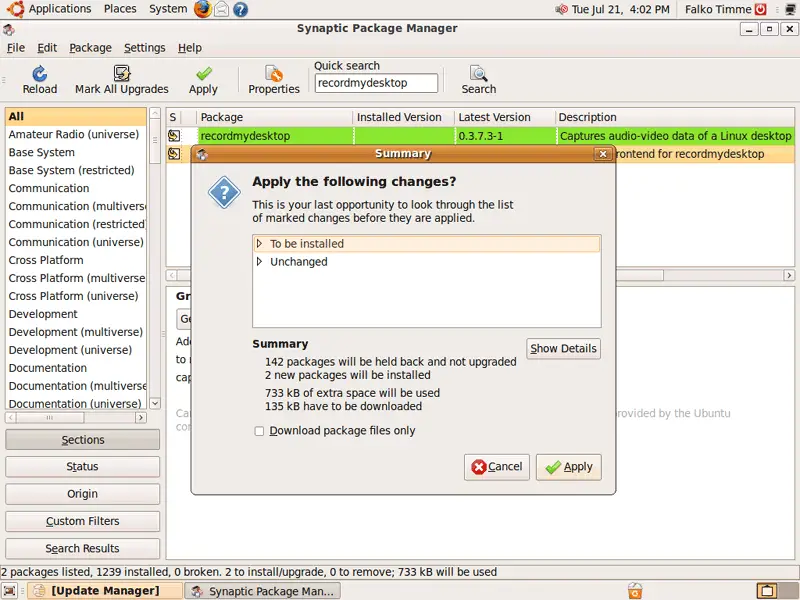Screen dimensions: 800x600
Task: Open the help icon in top panel
Action: pyautogui.click(x=240, y=9)
